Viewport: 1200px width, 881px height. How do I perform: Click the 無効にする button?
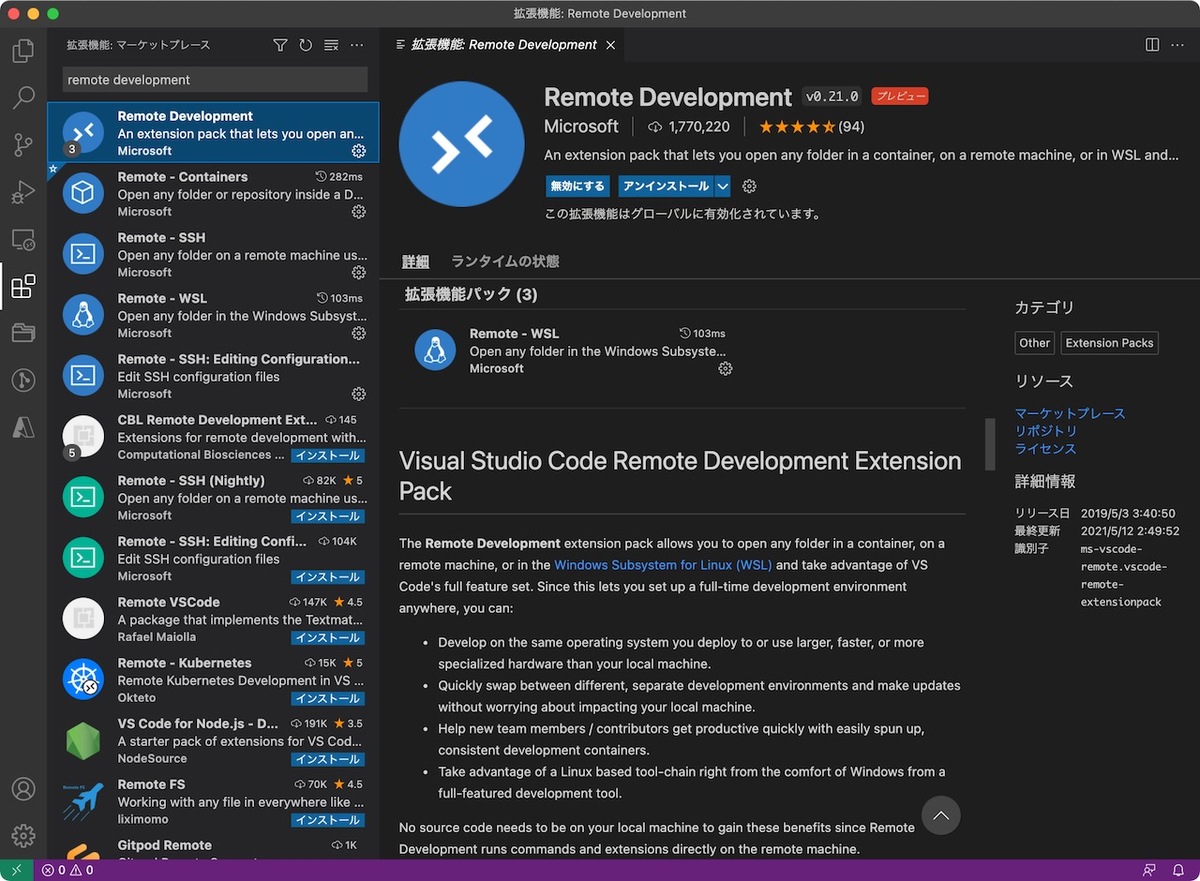click(x=578, y=186)
